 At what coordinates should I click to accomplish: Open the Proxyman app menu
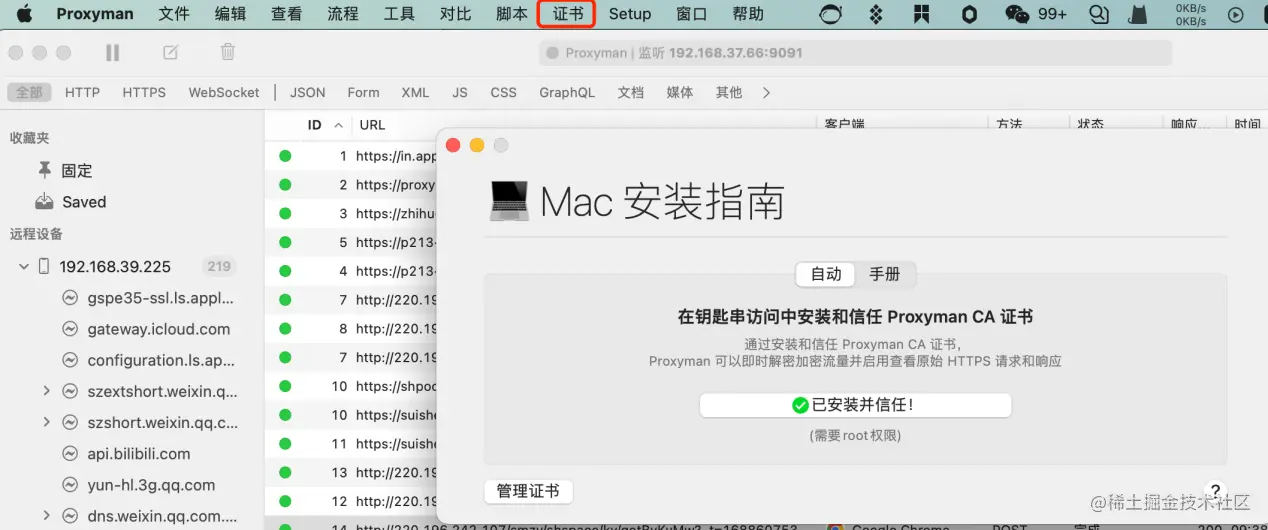(96, 14)
